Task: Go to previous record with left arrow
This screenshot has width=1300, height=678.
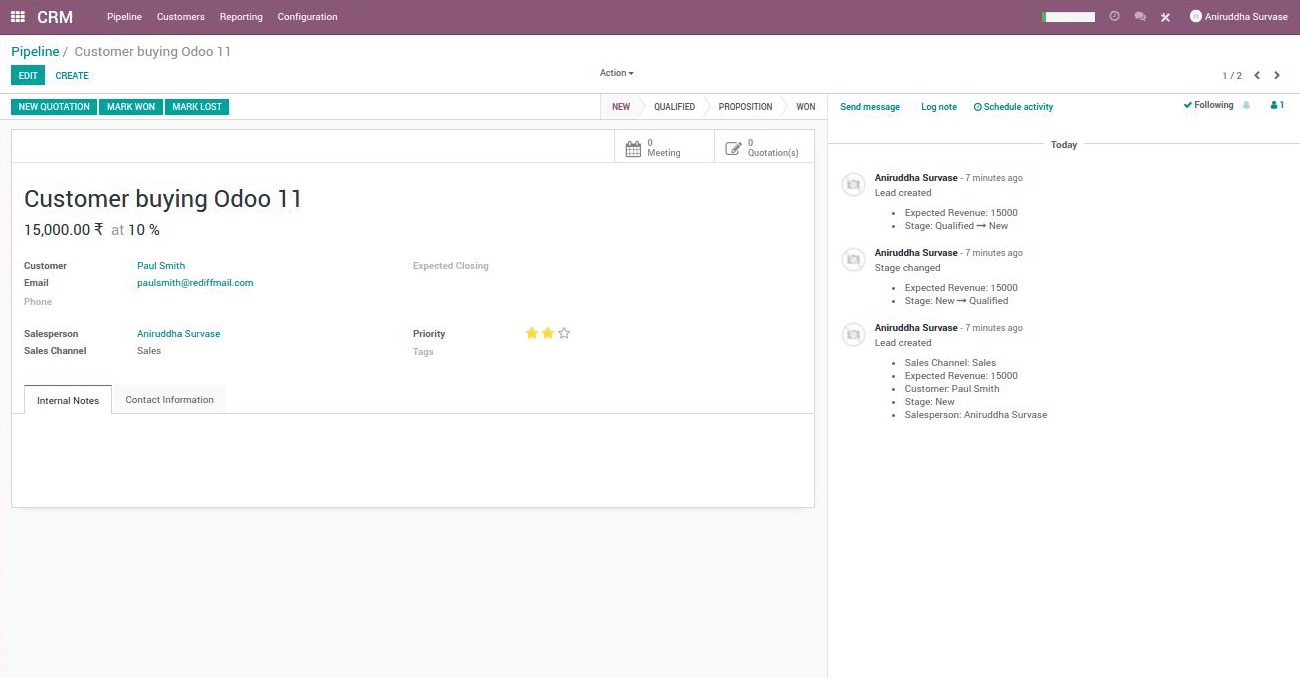Action: click(x=1257, y=75)
